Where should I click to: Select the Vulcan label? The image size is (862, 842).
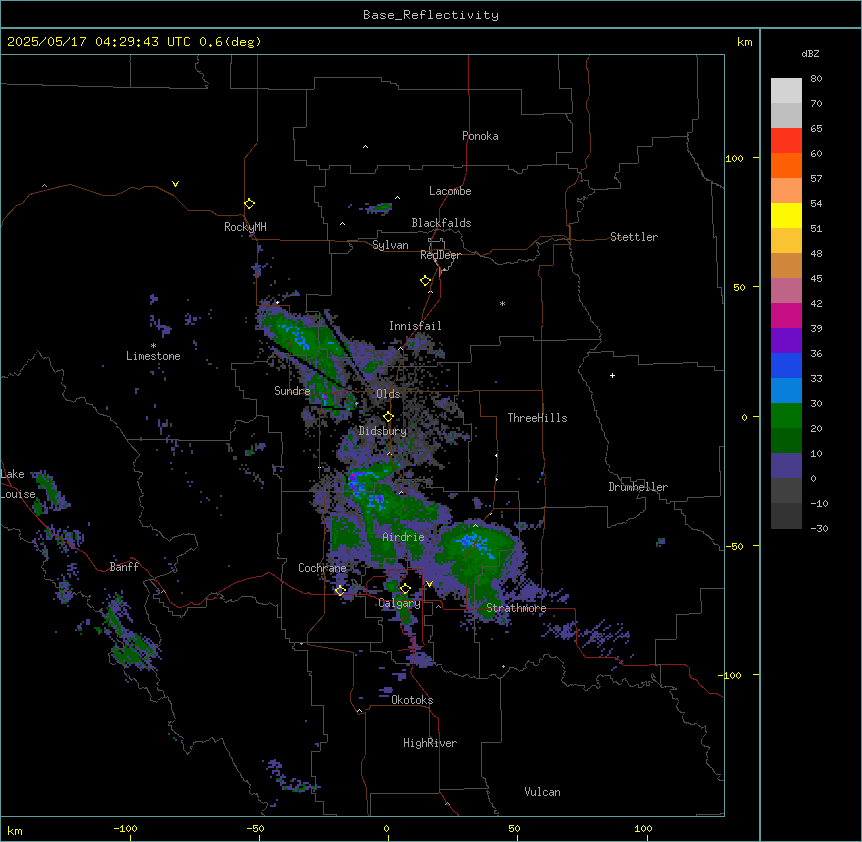click(543, 792)
